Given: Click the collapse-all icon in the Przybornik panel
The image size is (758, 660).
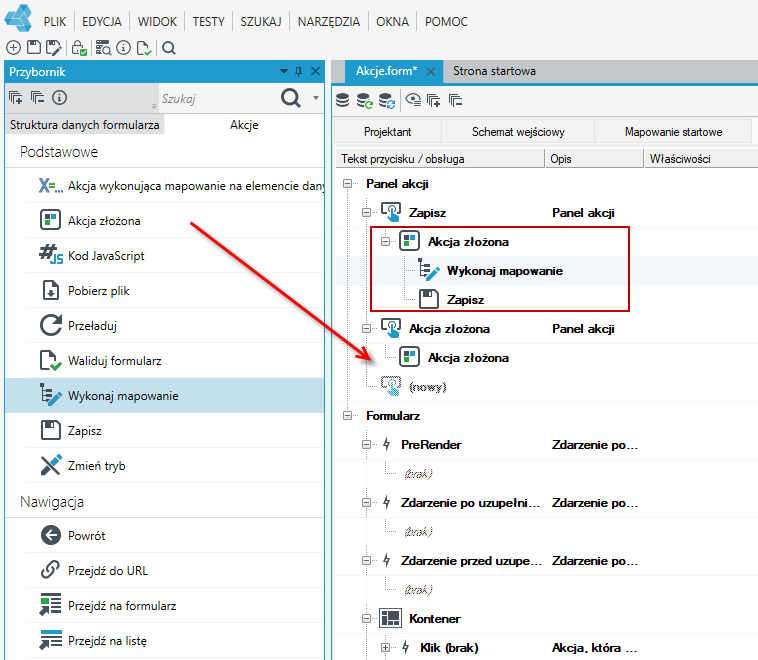Looking at the screenshot, I should click(x=37, y=98).
